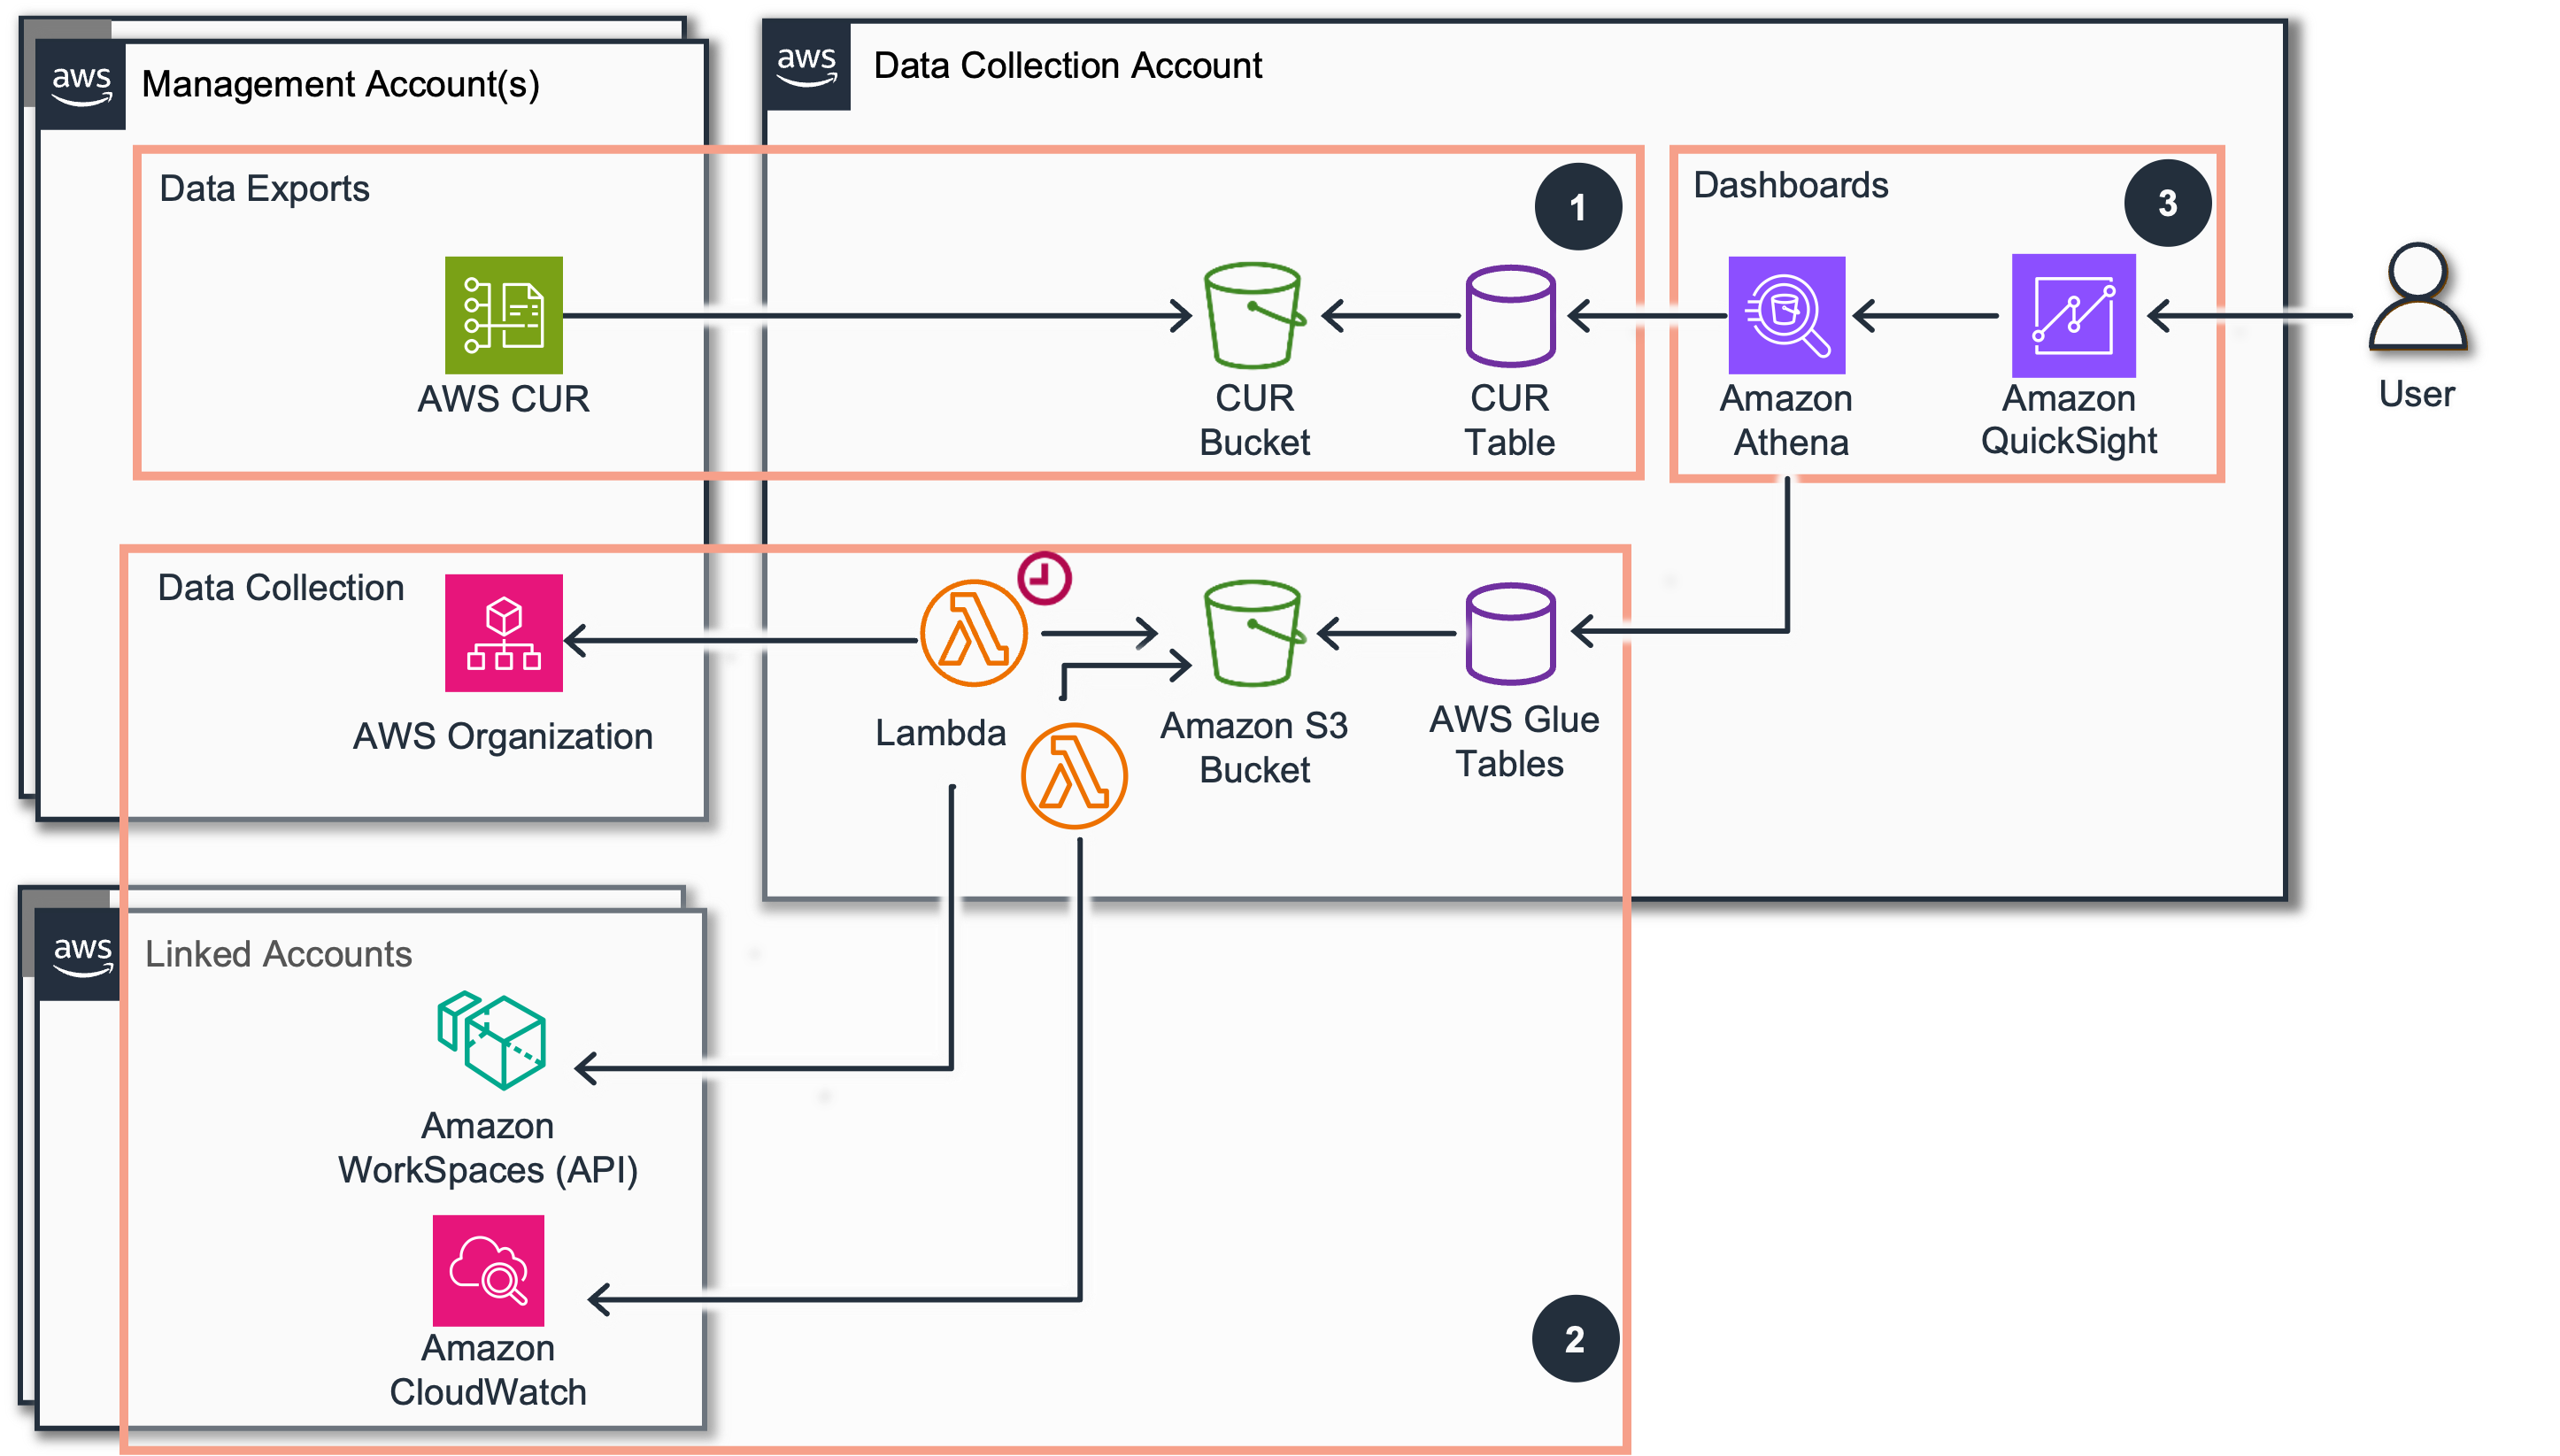Click the AWS Organization text label

(x=503, y=736)
